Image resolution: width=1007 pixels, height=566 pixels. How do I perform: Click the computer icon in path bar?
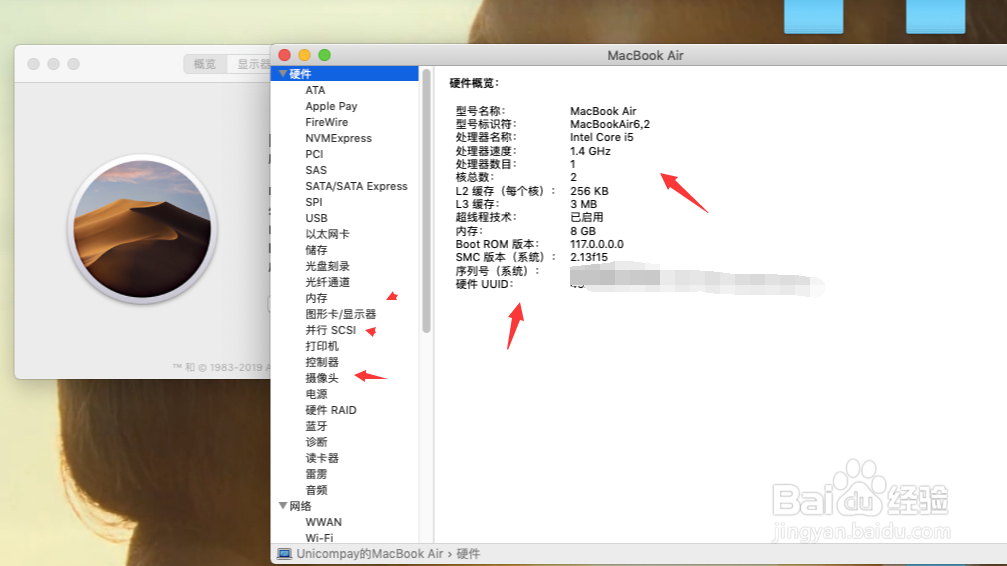pyautogui.click(x=284, y=554)
